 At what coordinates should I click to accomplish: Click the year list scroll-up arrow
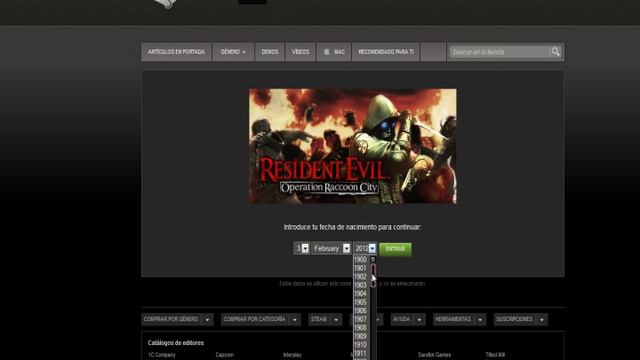(x=373, y=259)
